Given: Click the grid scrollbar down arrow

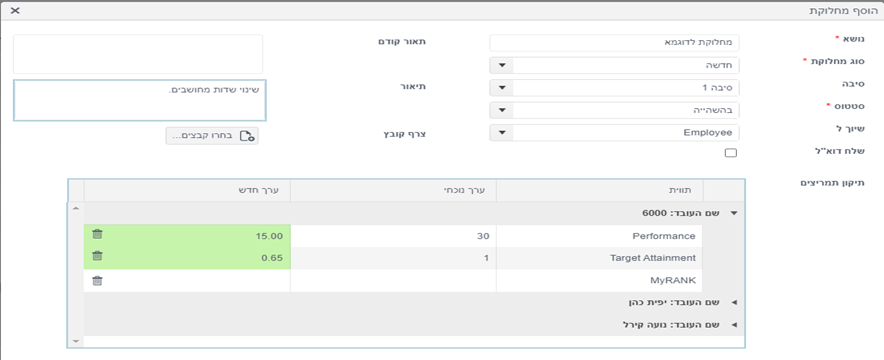Looking at the screenshot, I should pyautogui.click(x=76, y=341).
